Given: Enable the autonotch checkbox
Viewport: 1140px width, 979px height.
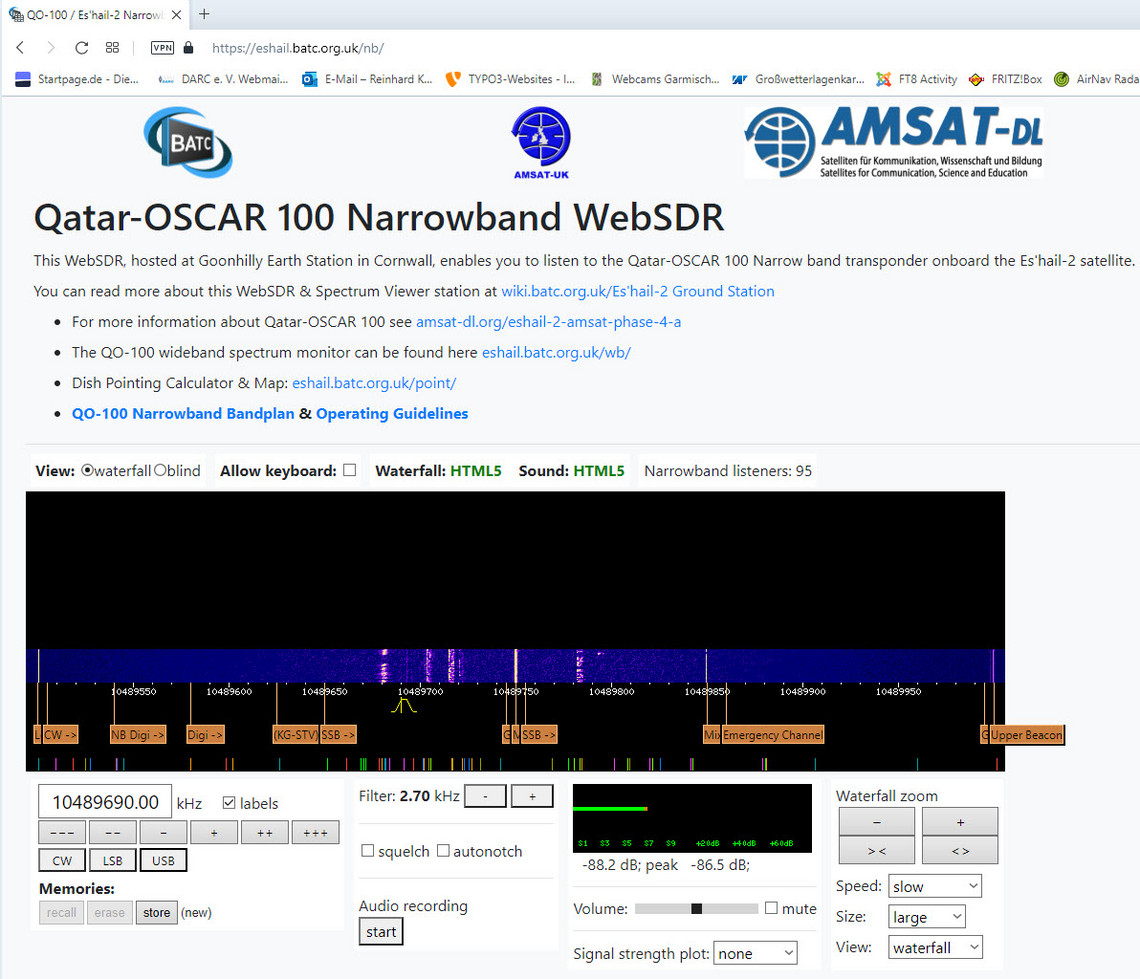Looking at the screenshot, I should [443, 850].
